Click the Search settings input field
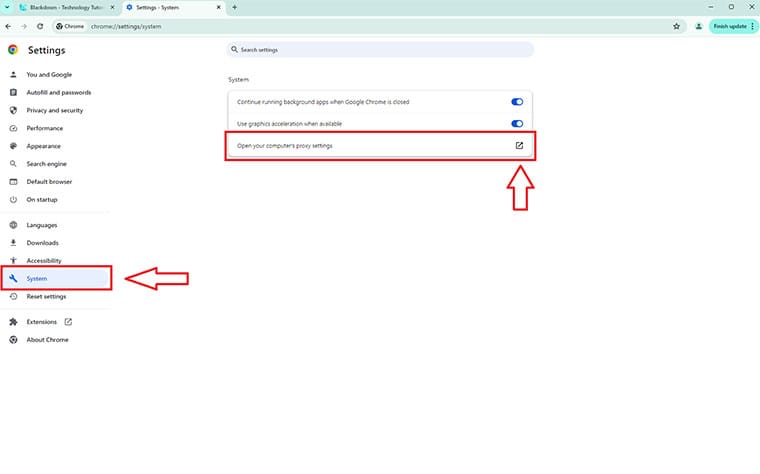Viewport: 760px width, 474px height. [x=380, y=49]
